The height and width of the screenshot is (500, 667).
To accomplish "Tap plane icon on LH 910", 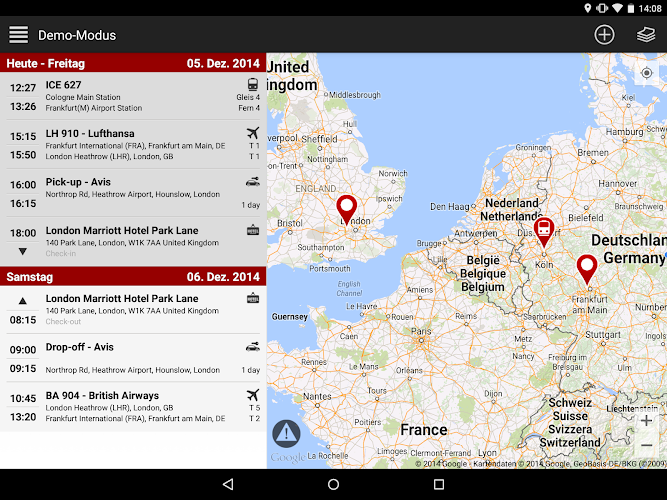I will tap(253, 133).
